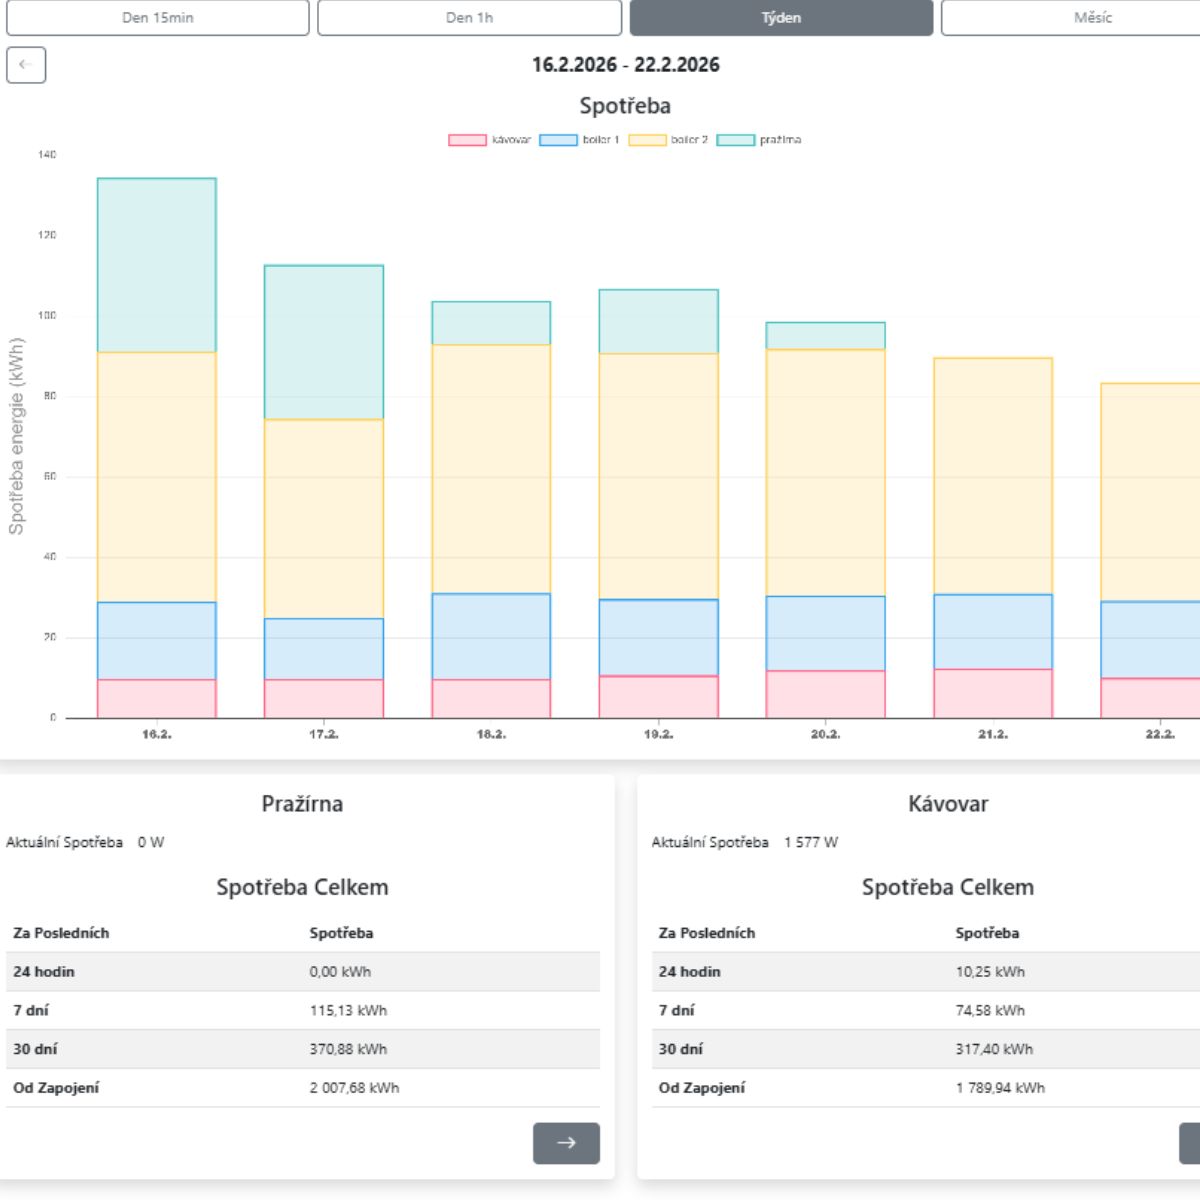Screen dimensions: 1200x1200
Task: Go to previous week with left arrow
Action: [x=26, y=65]
